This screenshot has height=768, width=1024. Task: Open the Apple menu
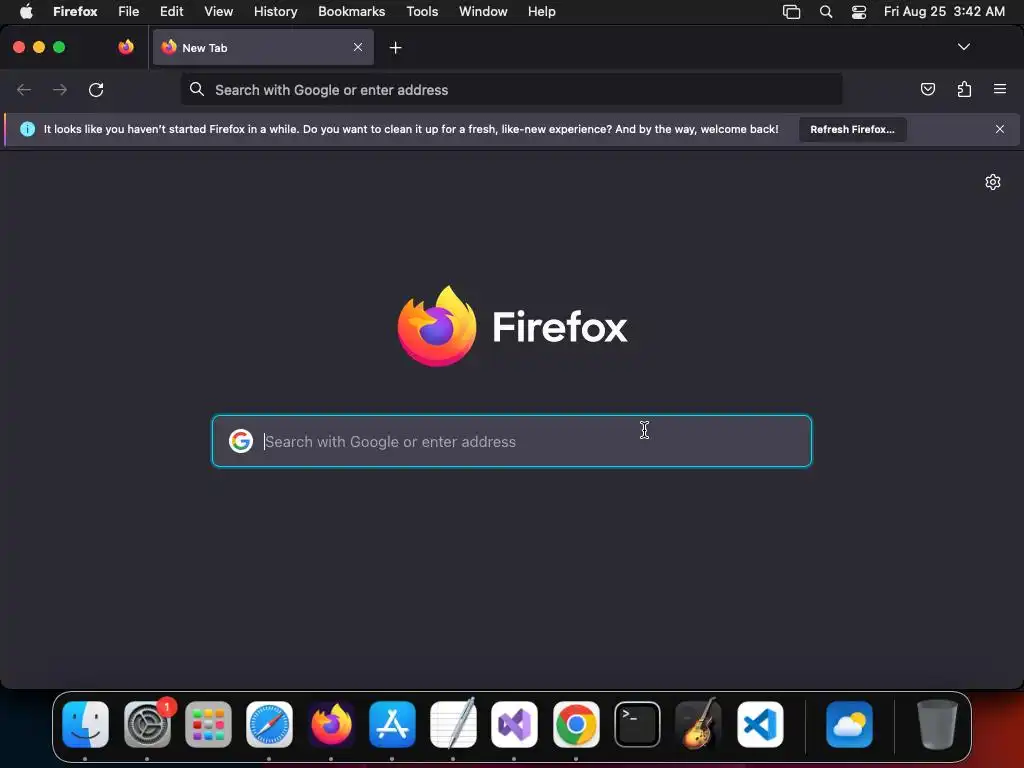point(26,12)
